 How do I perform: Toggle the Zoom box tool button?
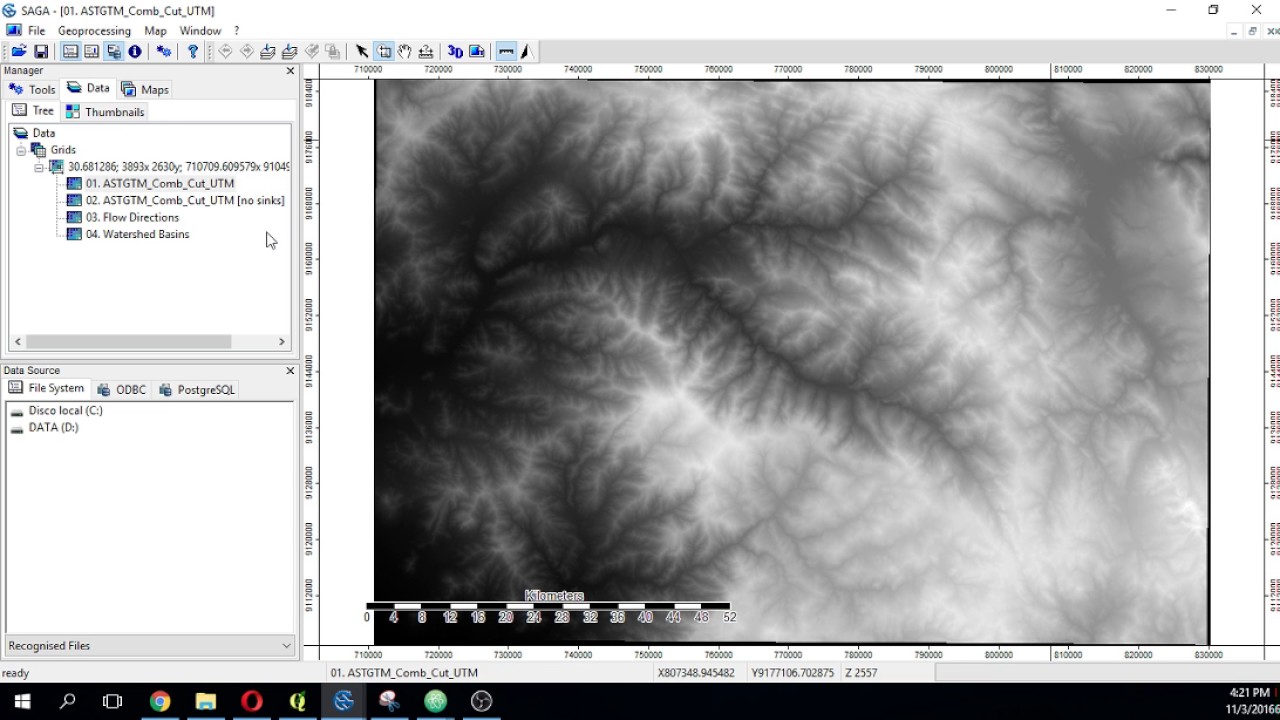click(x=384, y=52)
